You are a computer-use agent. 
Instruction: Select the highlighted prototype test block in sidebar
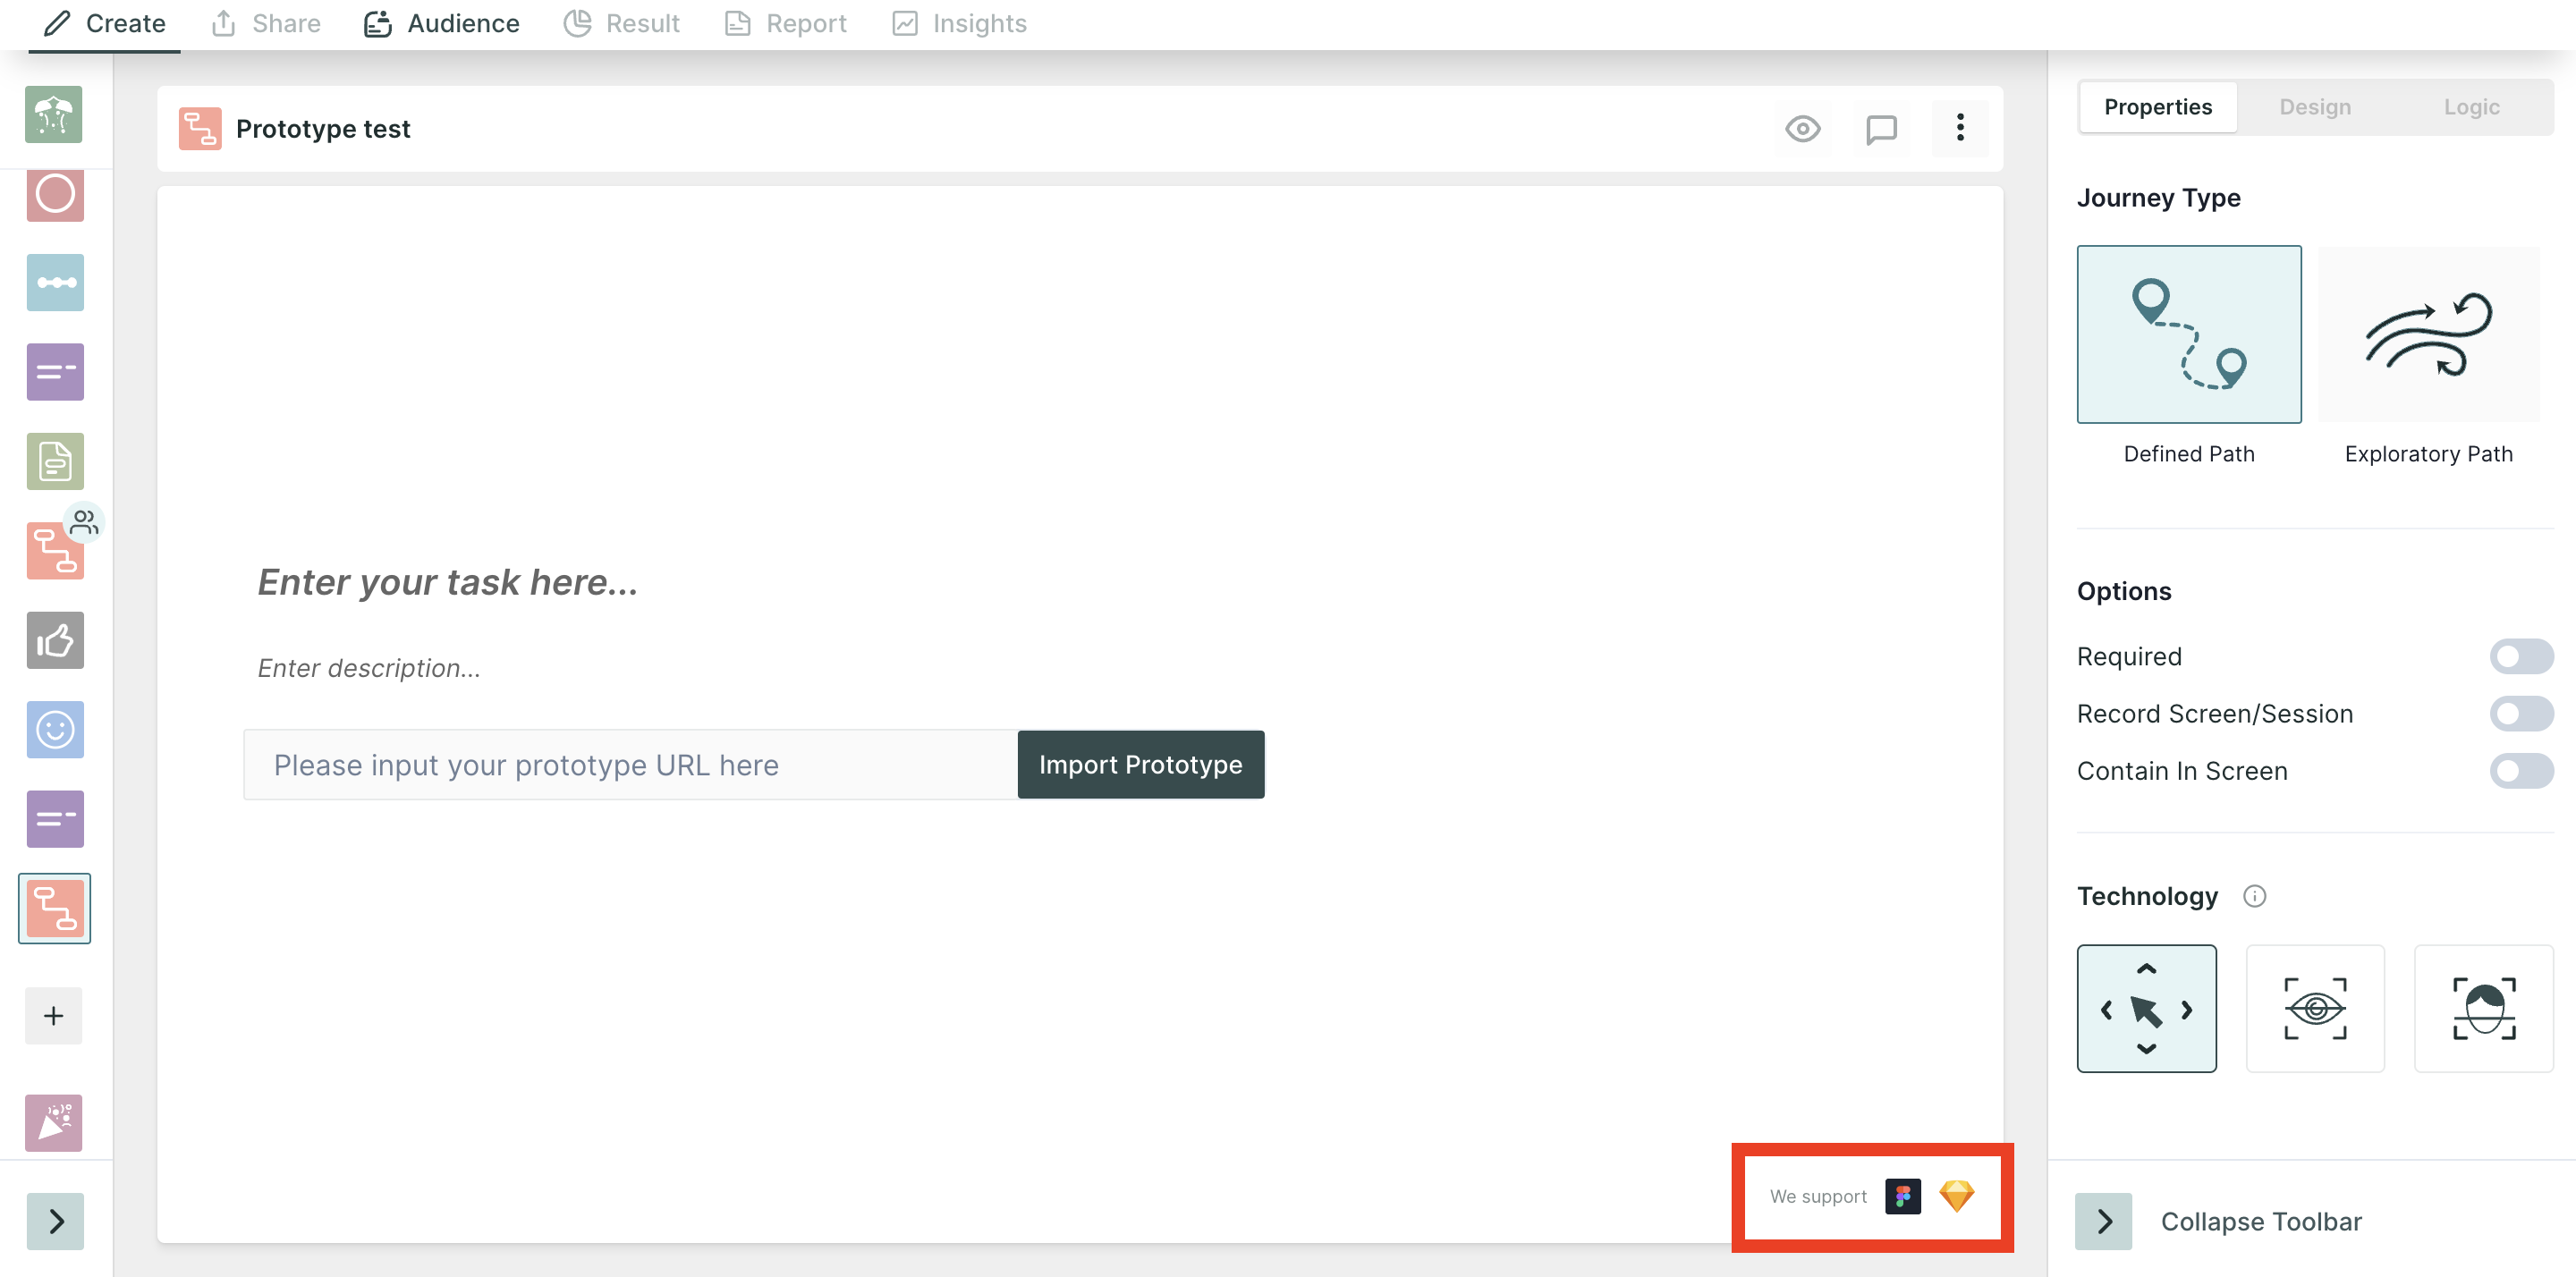[55, 908]
